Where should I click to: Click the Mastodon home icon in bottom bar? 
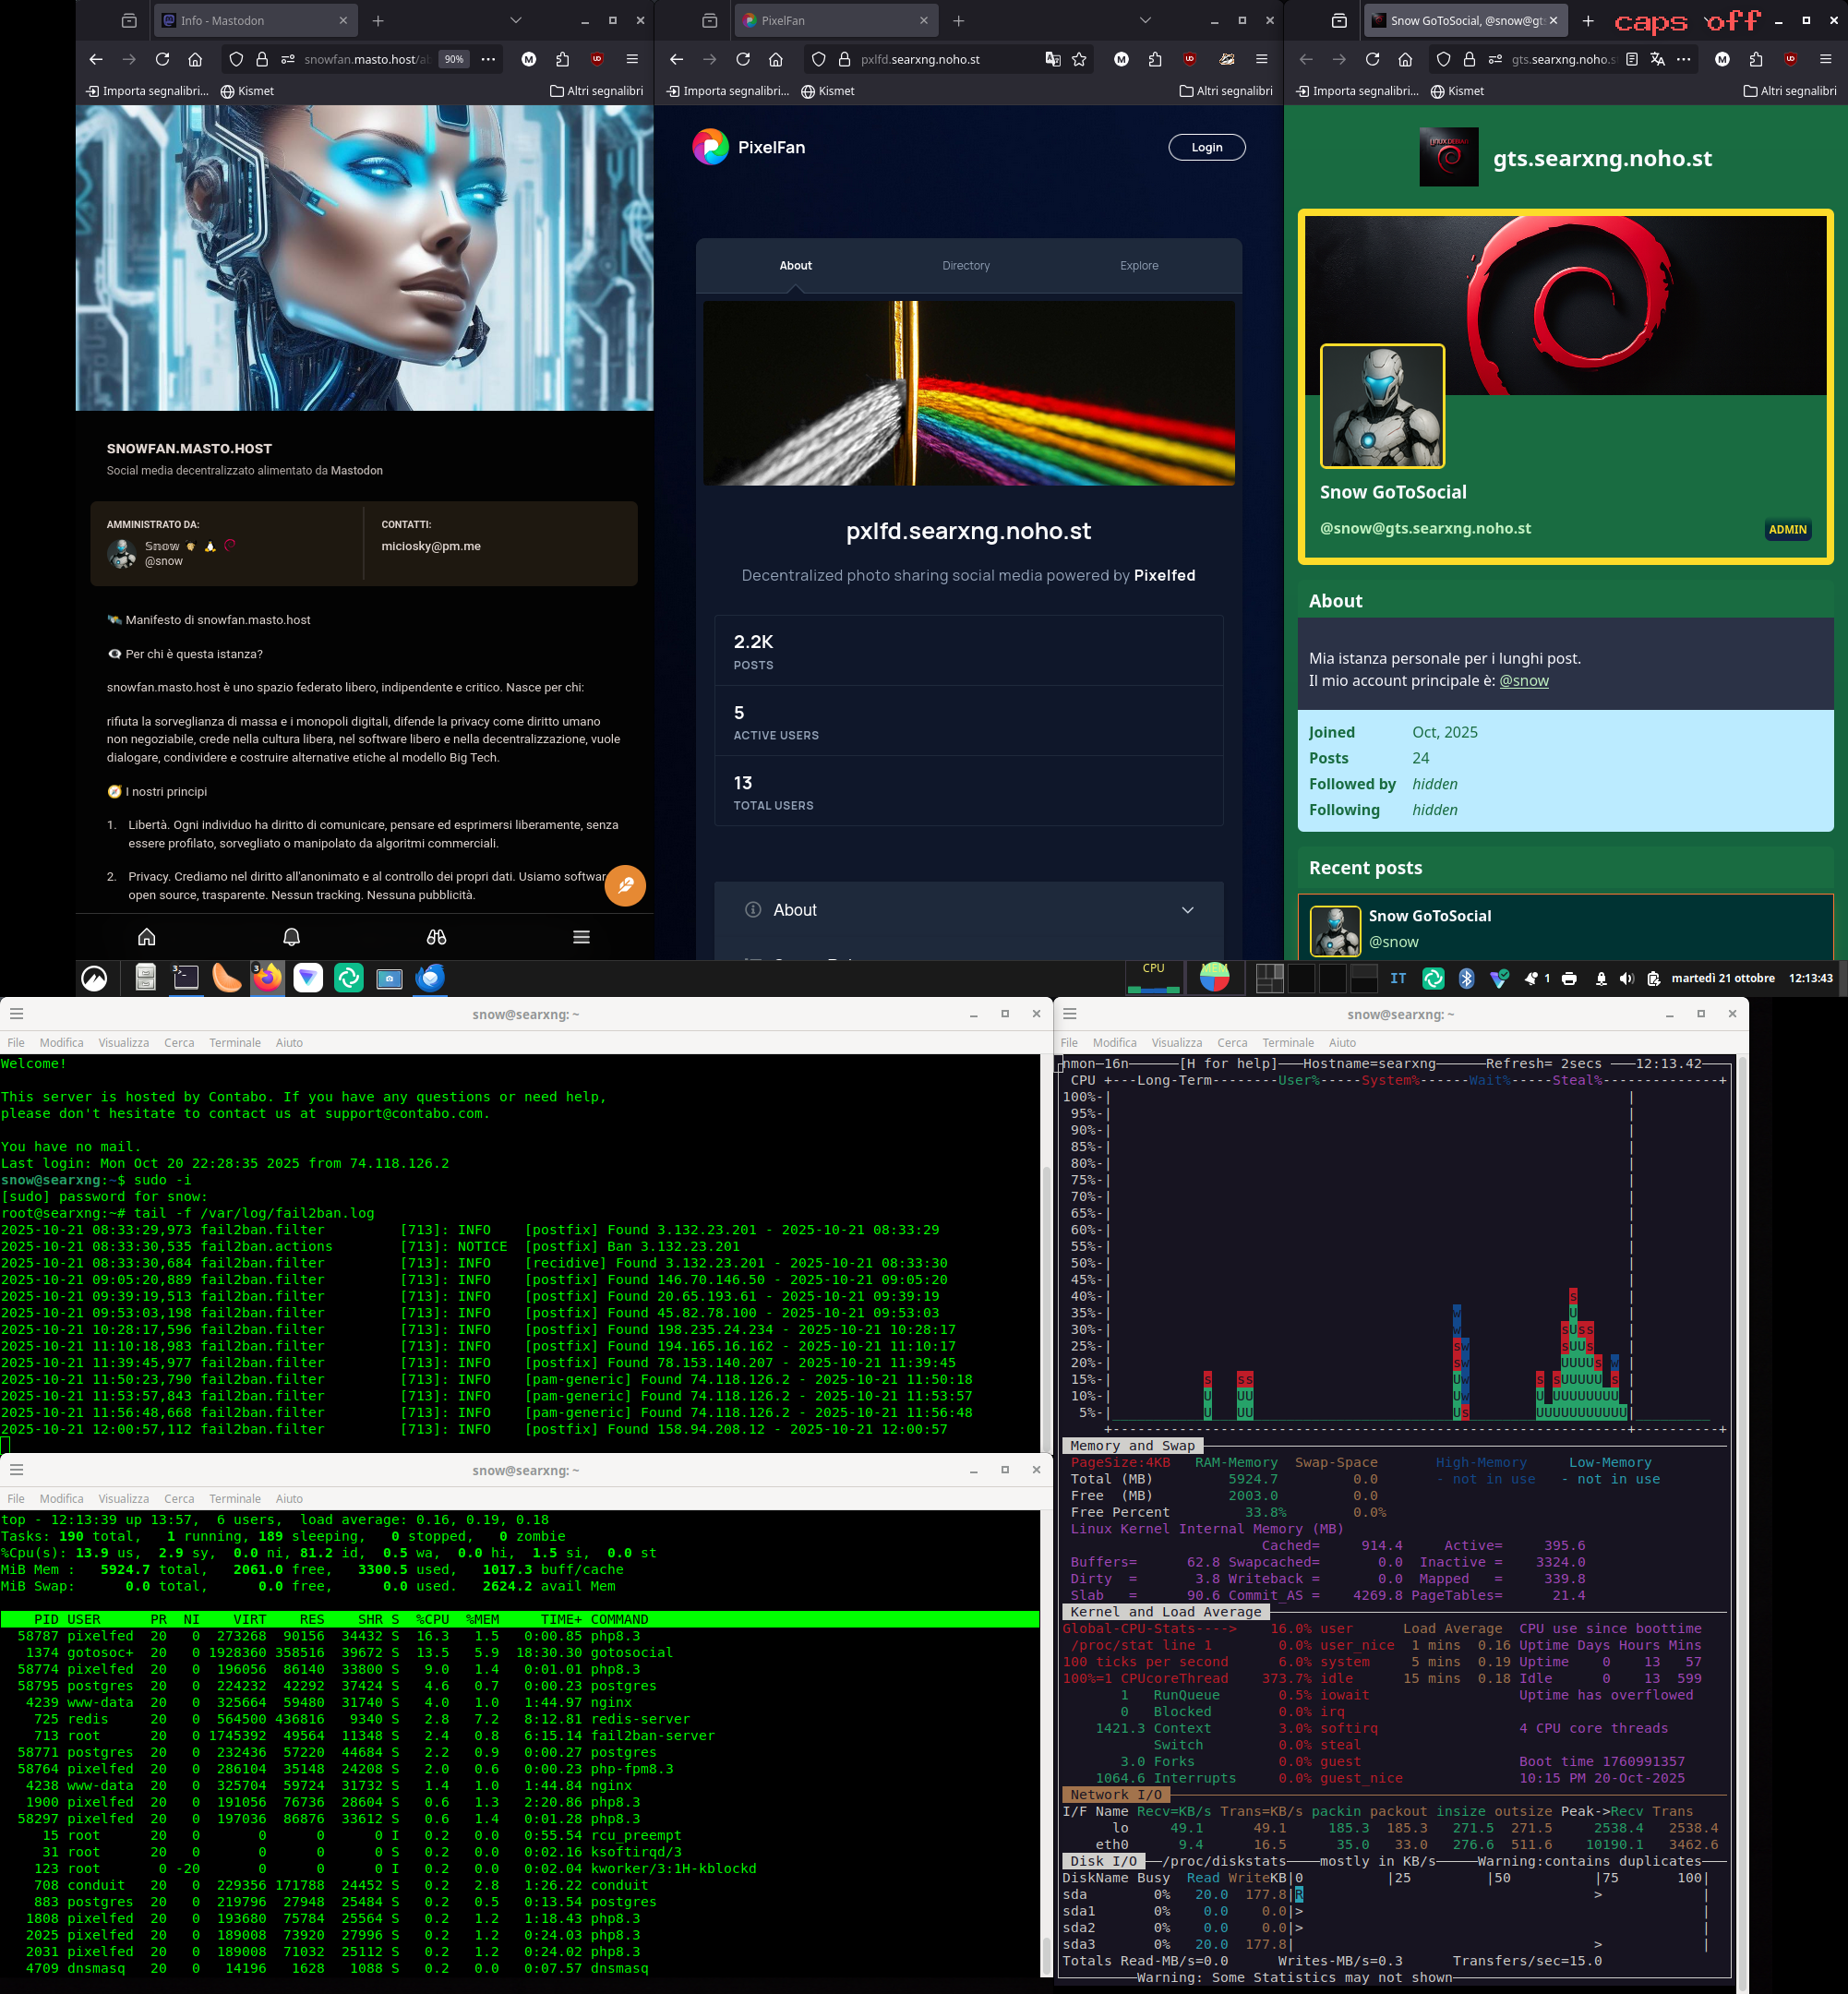[147, 937]
